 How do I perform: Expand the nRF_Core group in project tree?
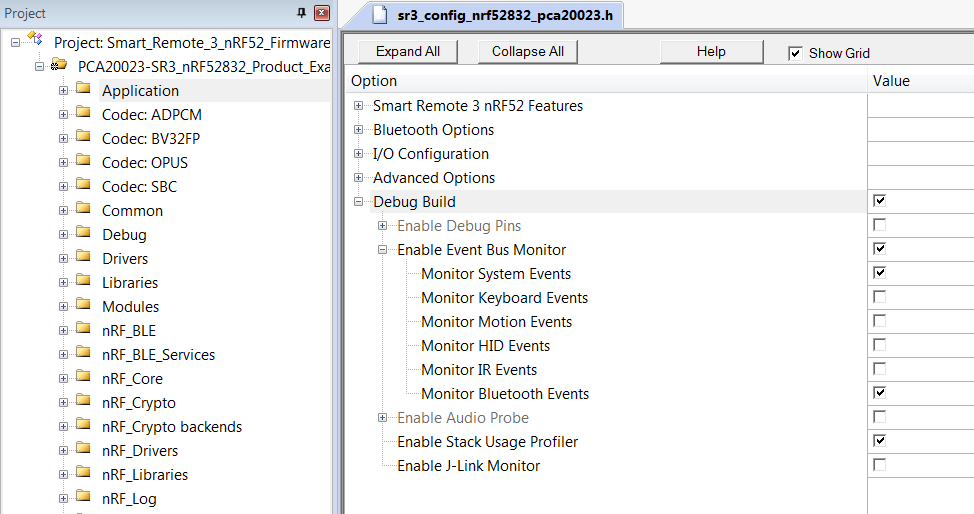[x=63, y=379]
